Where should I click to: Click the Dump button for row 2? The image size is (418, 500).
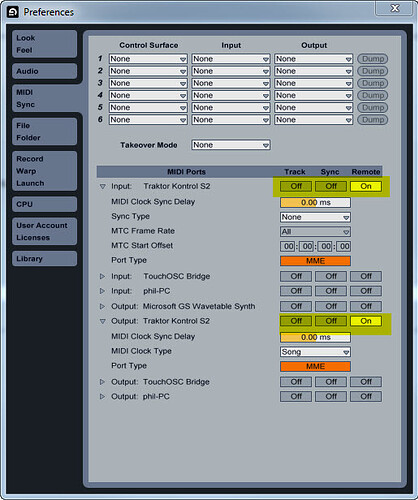coord(373,71)
